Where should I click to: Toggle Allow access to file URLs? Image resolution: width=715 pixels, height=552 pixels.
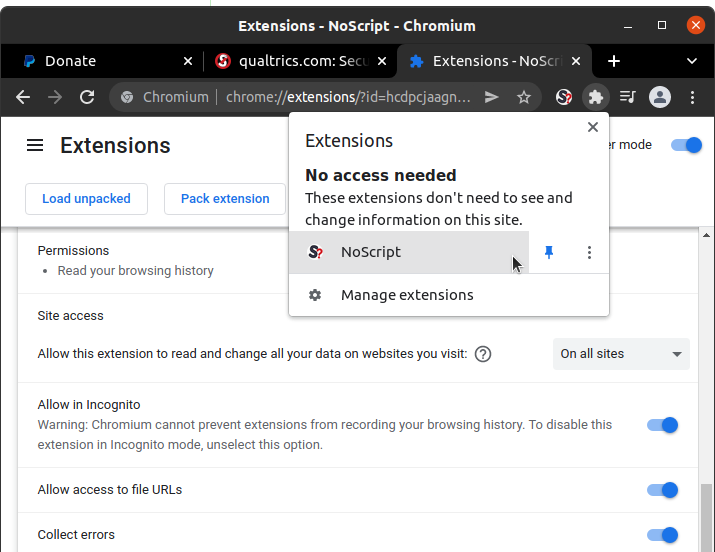pos(663,490)
